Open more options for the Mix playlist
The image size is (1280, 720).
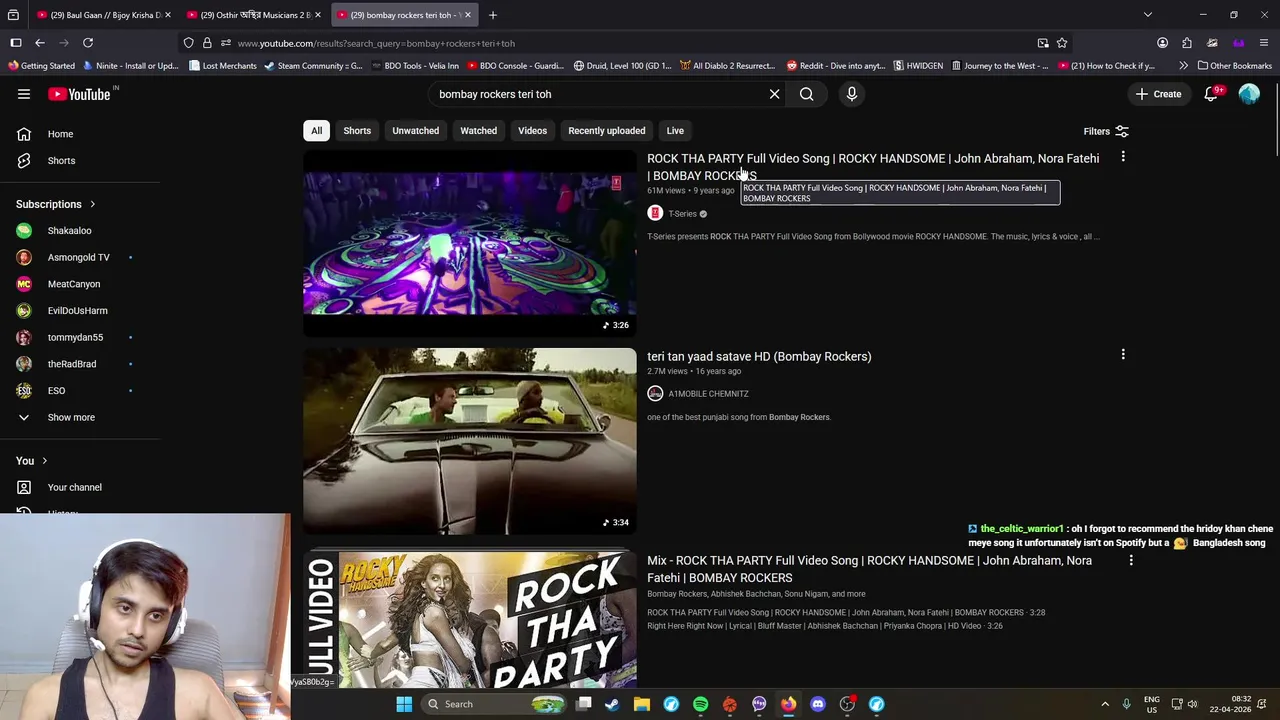coord(1131,561)
